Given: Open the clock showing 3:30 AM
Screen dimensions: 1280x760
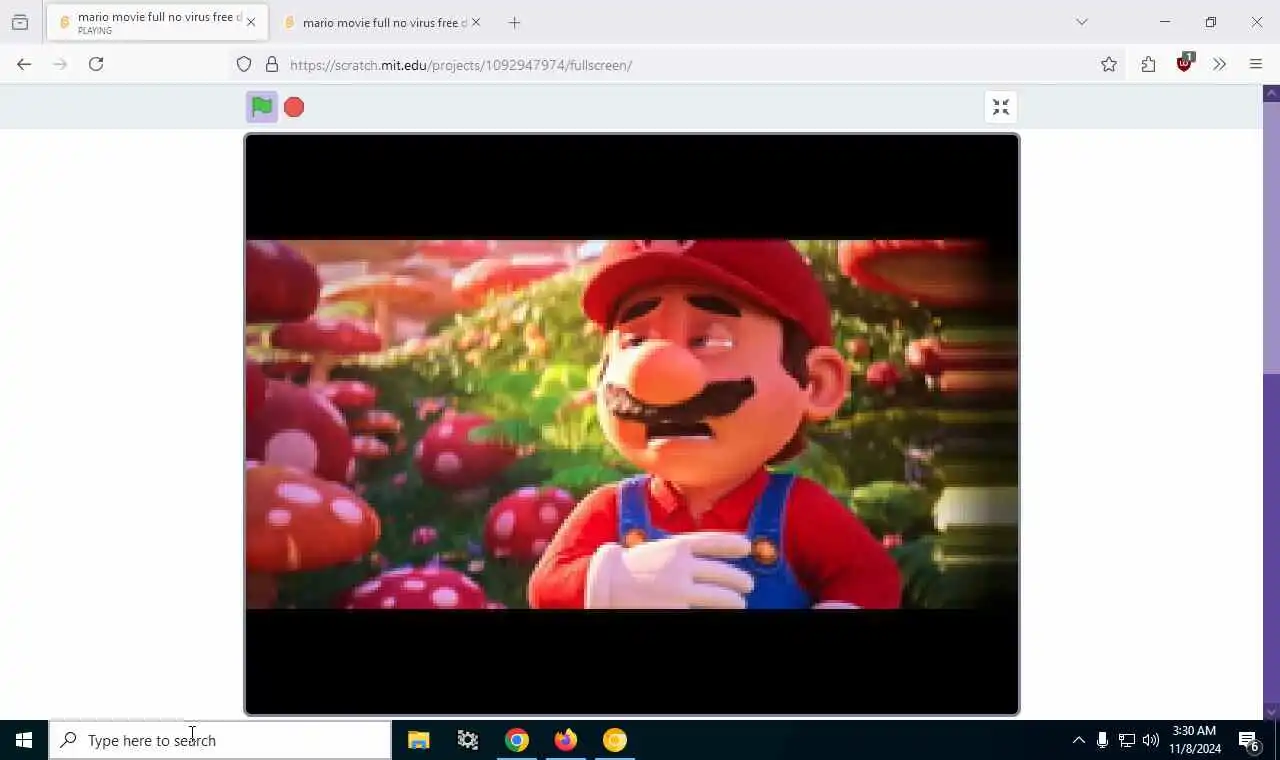Looking at the screenshot, I should coord(1195,740).
